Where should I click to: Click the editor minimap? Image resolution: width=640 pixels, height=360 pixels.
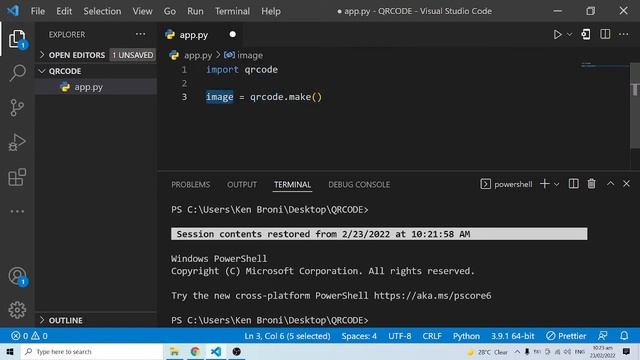click(x=605, y=65)
